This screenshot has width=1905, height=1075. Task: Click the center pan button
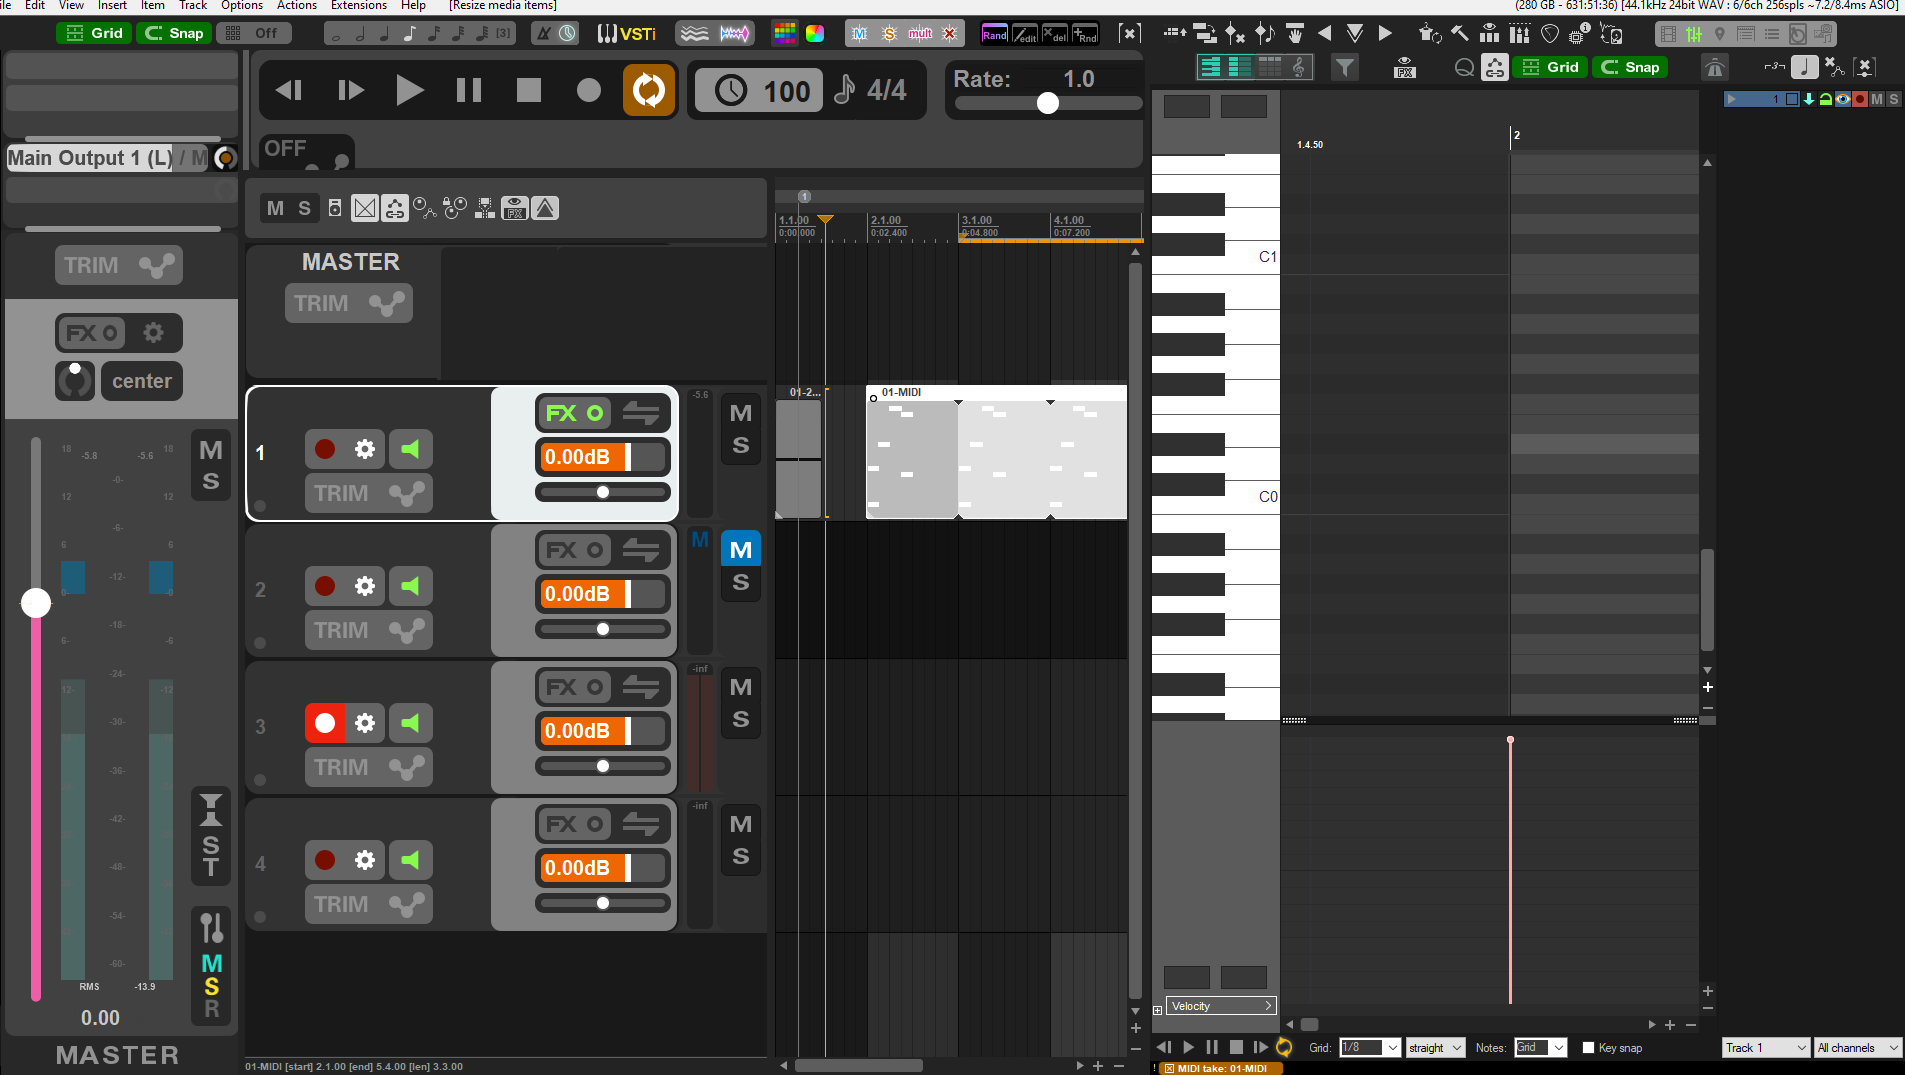pyautogui.click(x=141, y=381)
